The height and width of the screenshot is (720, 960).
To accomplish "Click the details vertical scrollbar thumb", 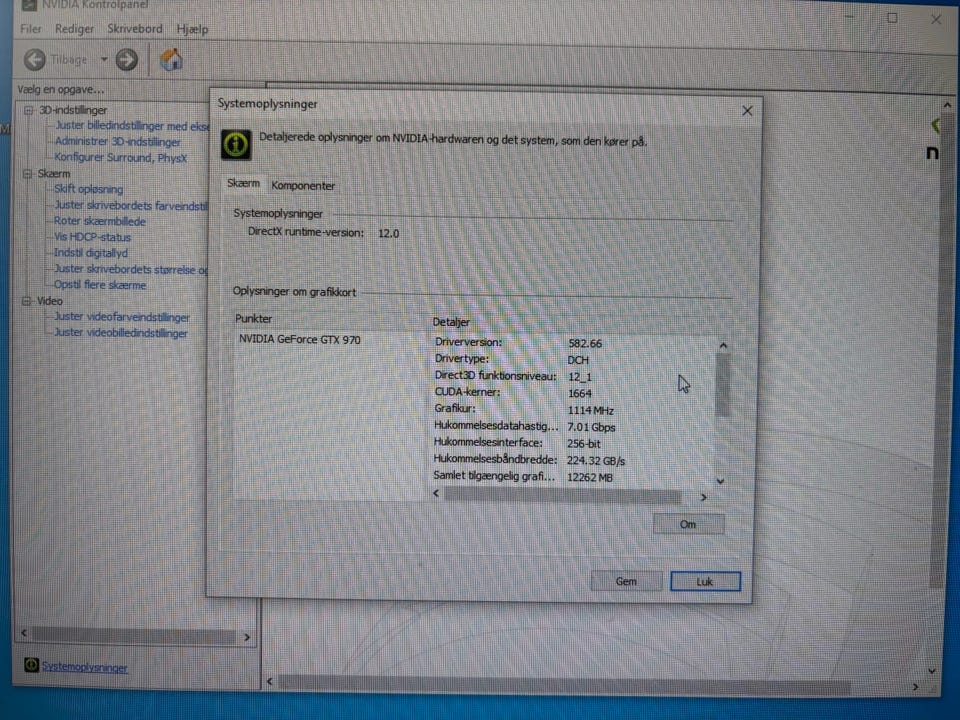I will [722, 385].
